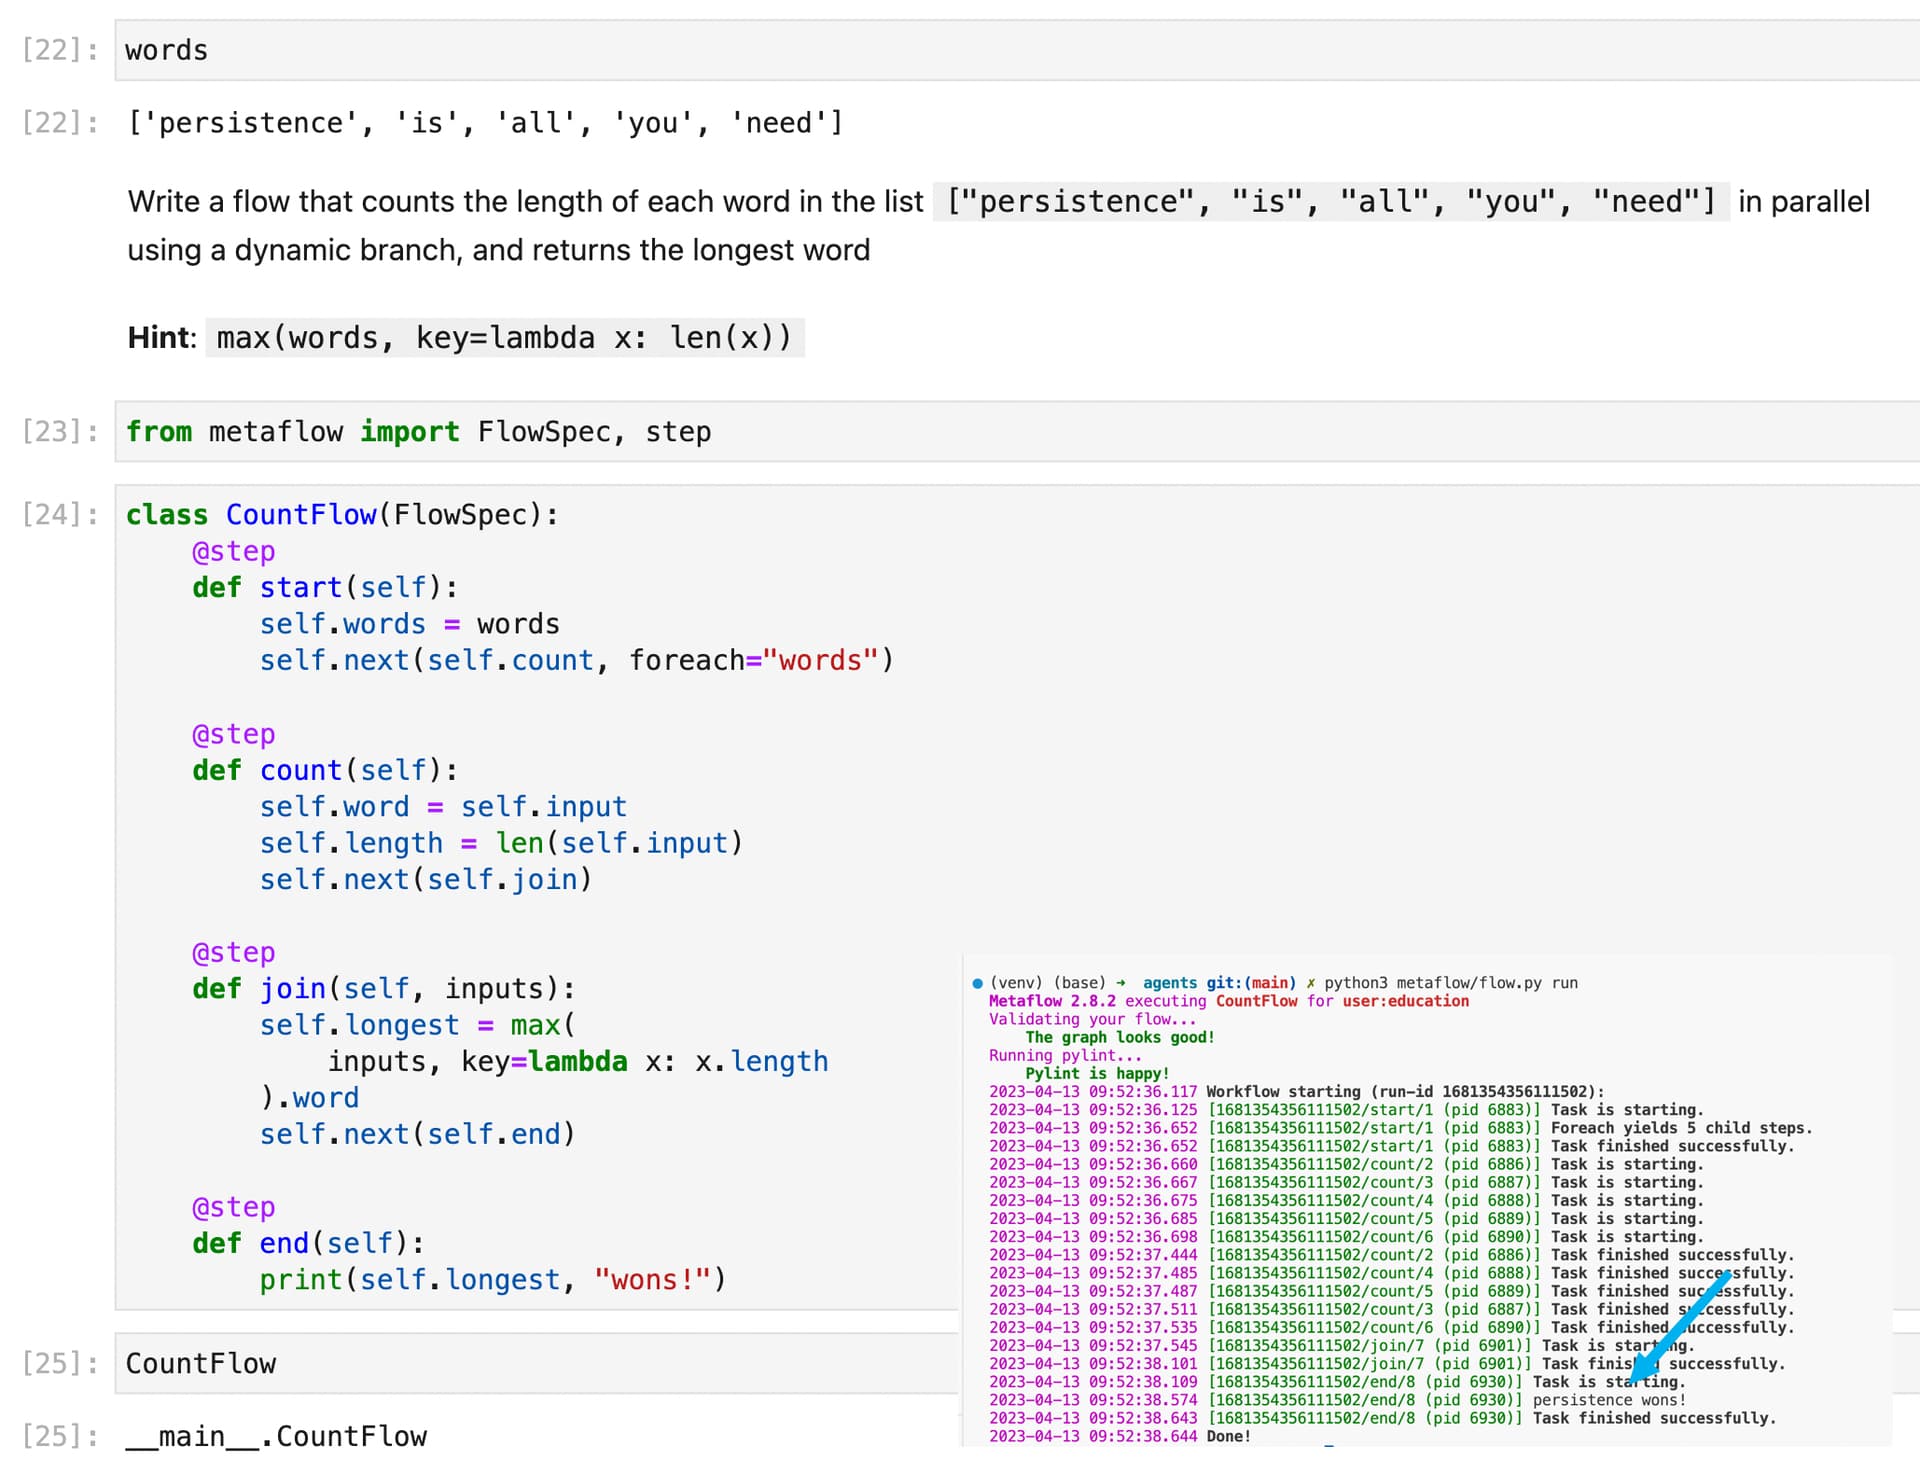Click the print(self.longest, "wons!") line
Screen dimensions: 1920x1474
click(x=492, y=1279)
